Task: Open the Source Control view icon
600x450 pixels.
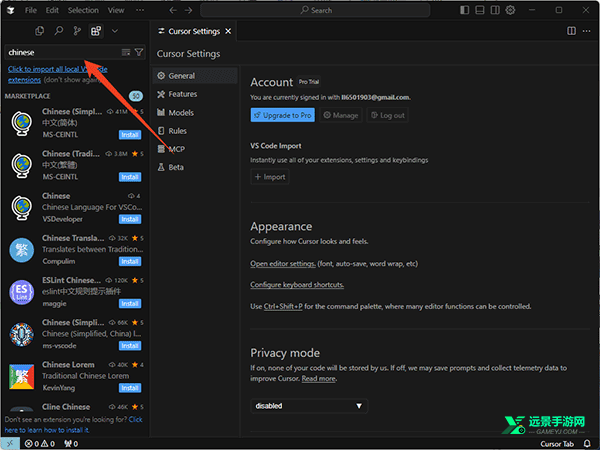Action: click(x=77, y=31)
